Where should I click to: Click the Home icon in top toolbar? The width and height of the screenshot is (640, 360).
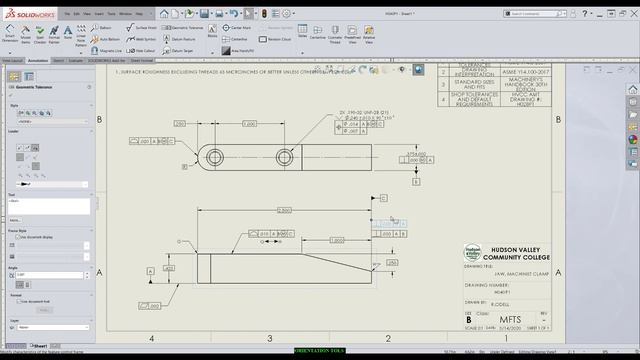coord(164,13)
